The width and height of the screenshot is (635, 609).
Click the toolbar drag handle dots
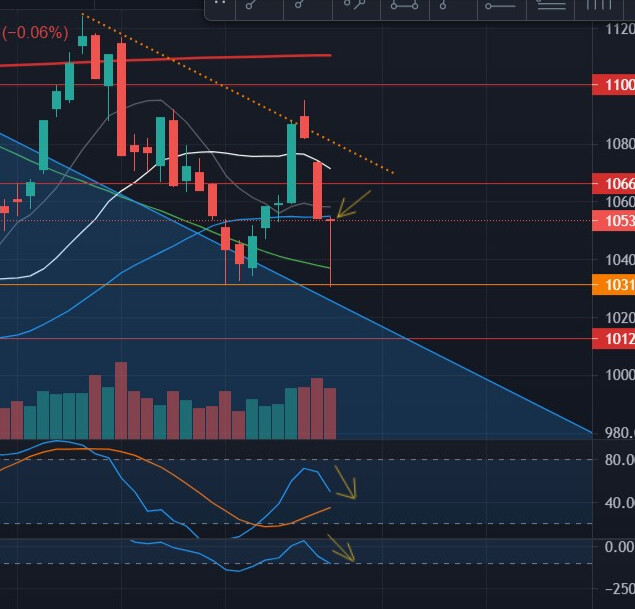pyautogui.click(x=221, y=6)
